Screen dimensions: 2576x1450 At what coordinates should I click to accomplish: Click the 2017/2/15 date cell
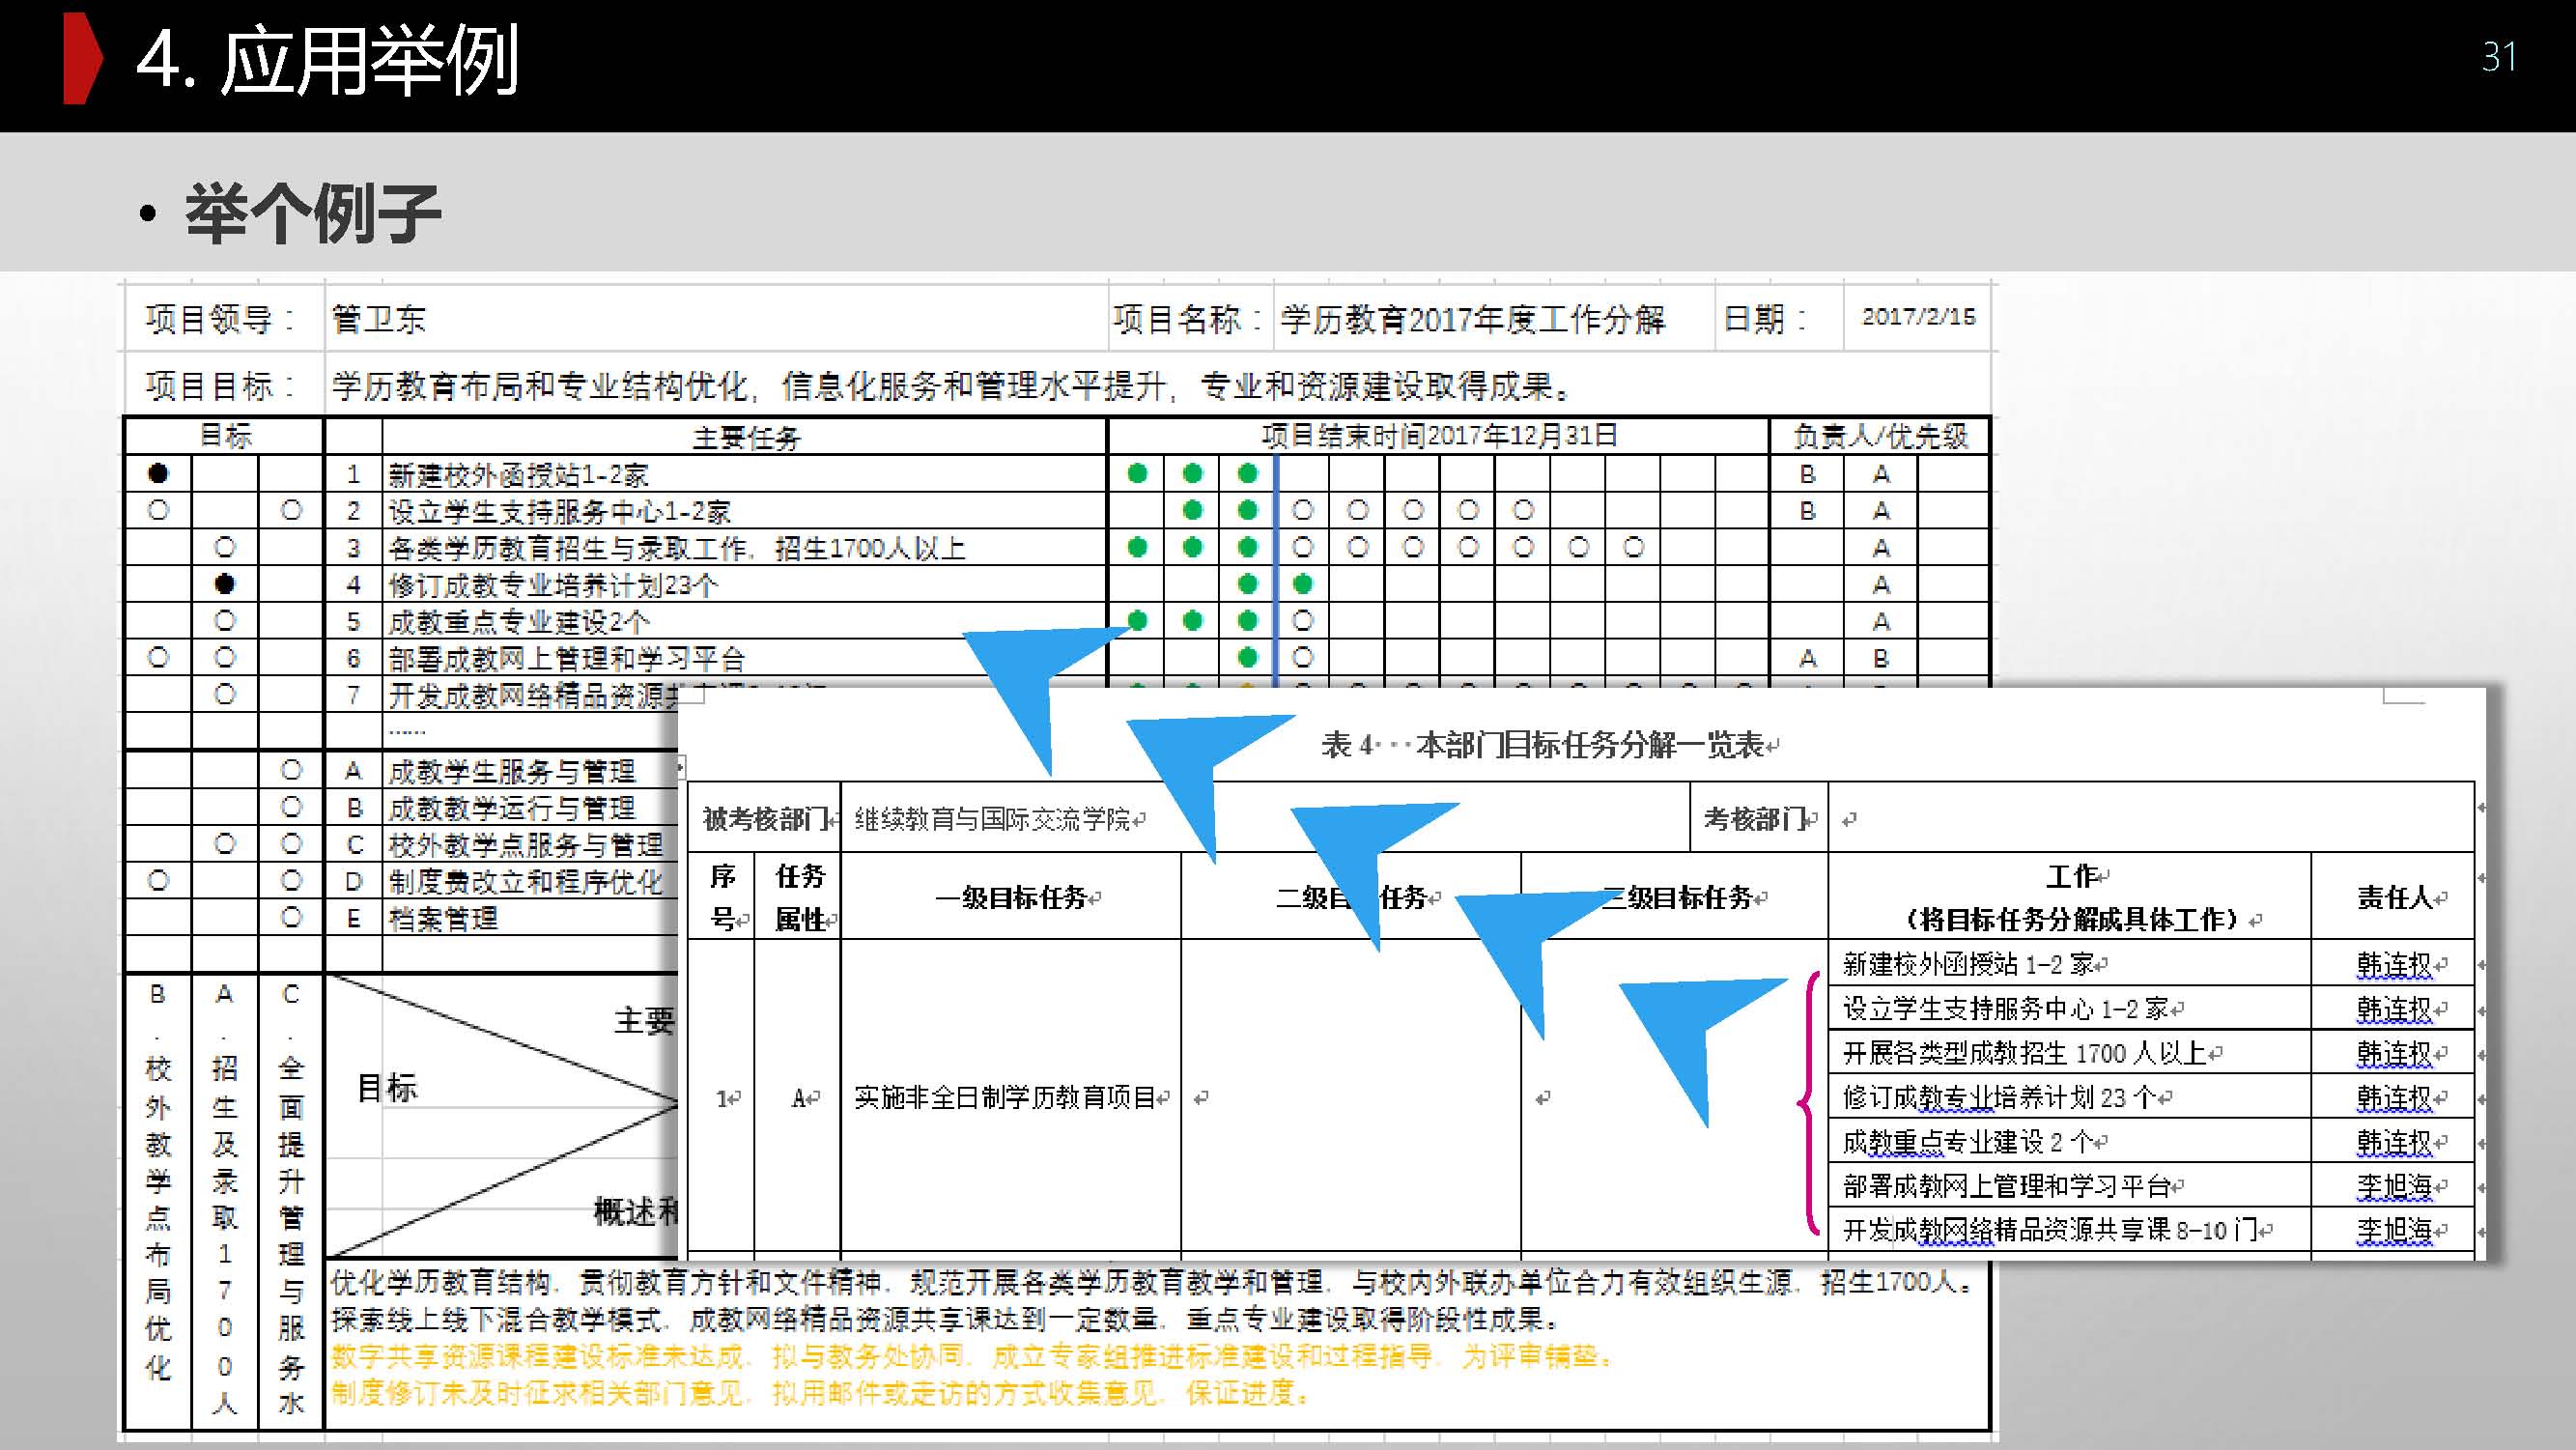(1918, 317)
